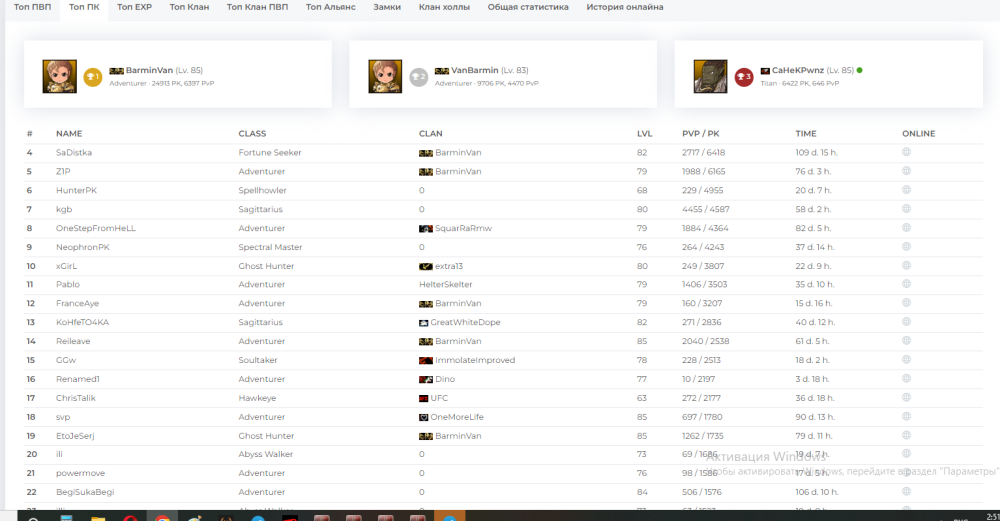Click the OneMoreLife clan crest icon

pyautogui.click(x=424, y=417)
